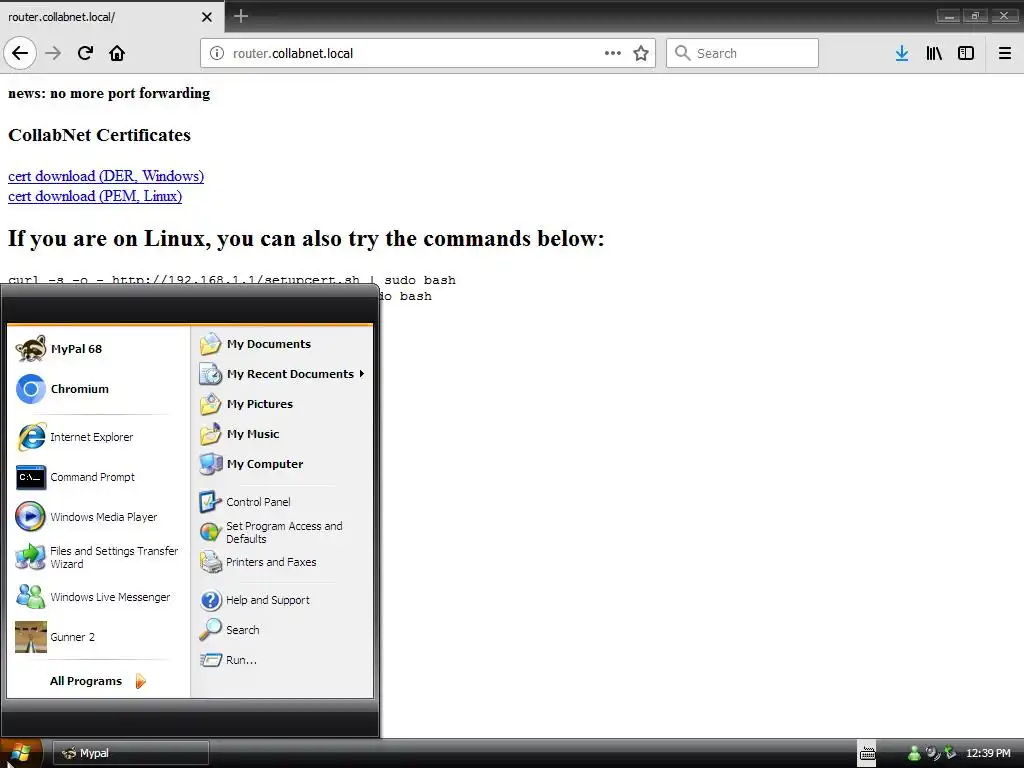Screen dimensions: 1024x768
Task: Open Internet Explorer from Start menu
Action: [x=97, y=437]
